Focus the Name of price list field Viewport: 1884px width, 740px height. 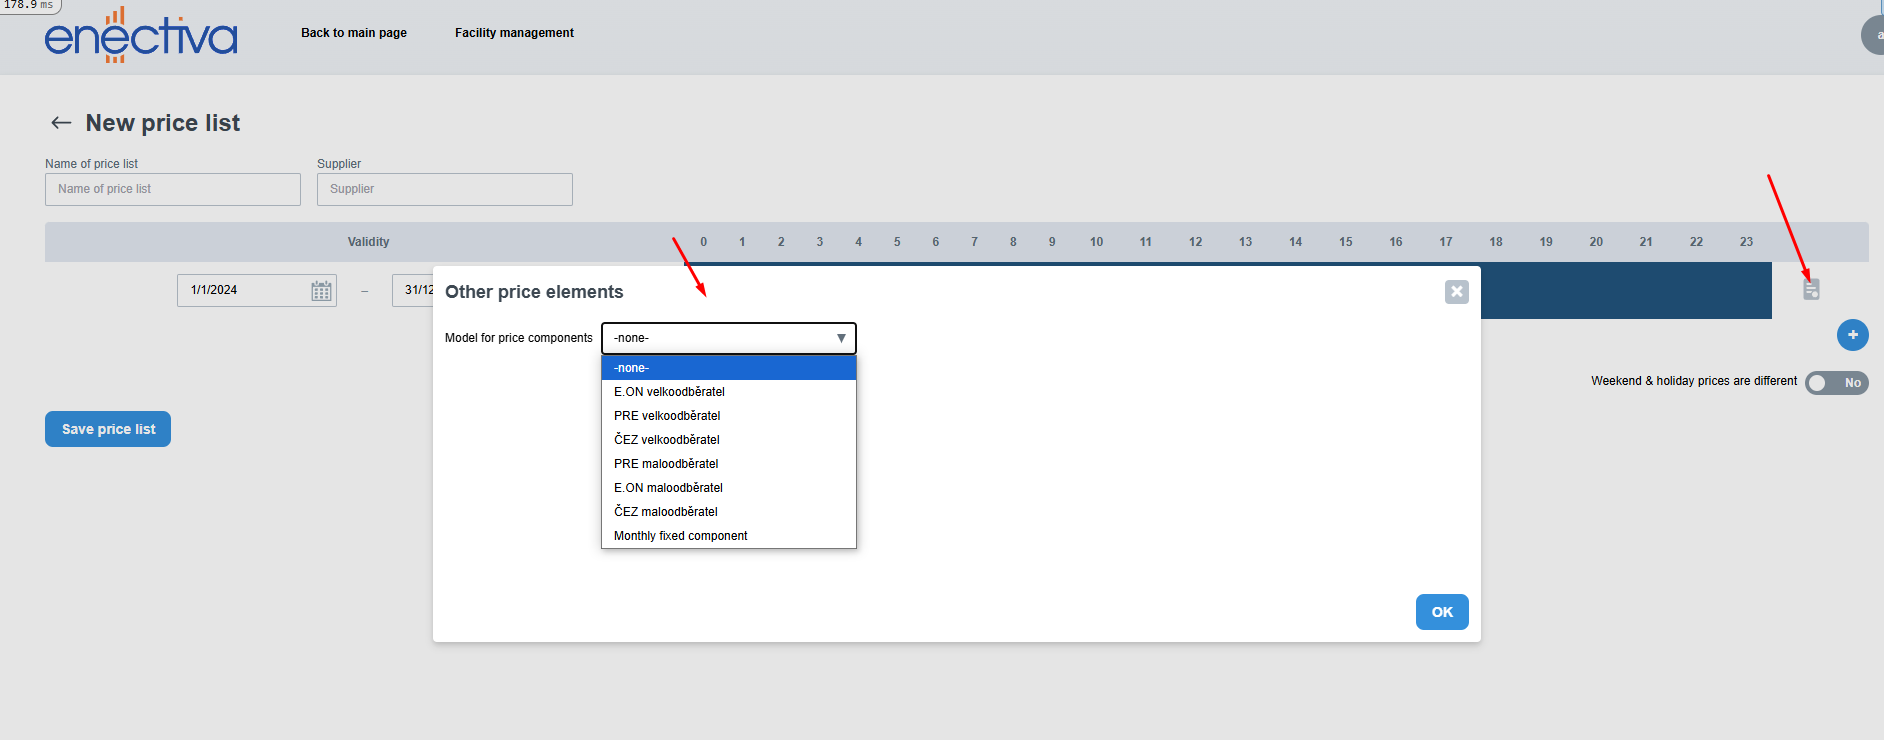(x=173, y=189)
